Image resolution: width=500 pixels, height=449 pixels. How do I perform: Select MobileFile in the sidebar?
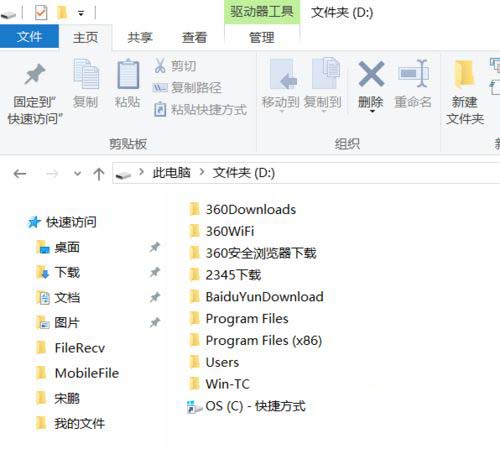click(87, 373)
